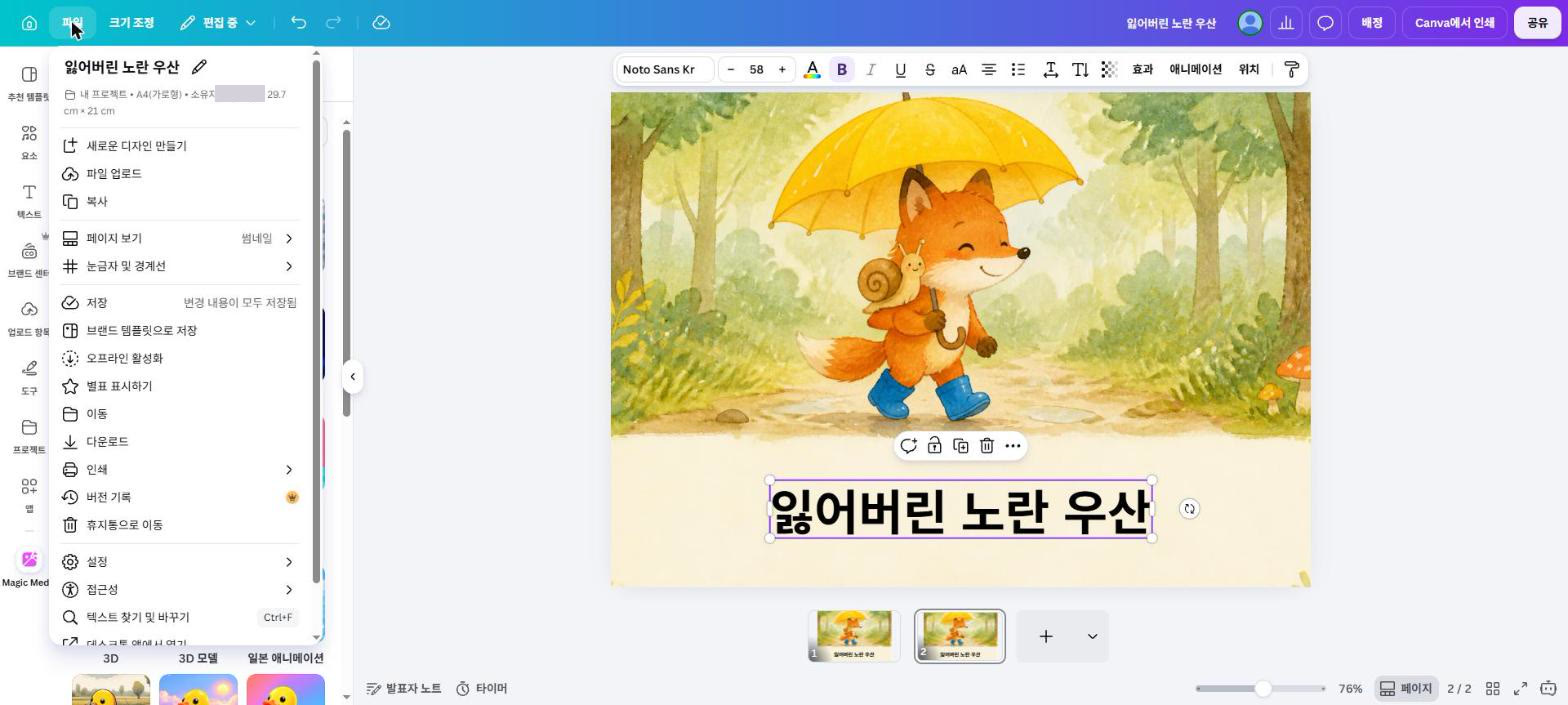
Task: Select 복사 menu item
Action: pos(180,202)
